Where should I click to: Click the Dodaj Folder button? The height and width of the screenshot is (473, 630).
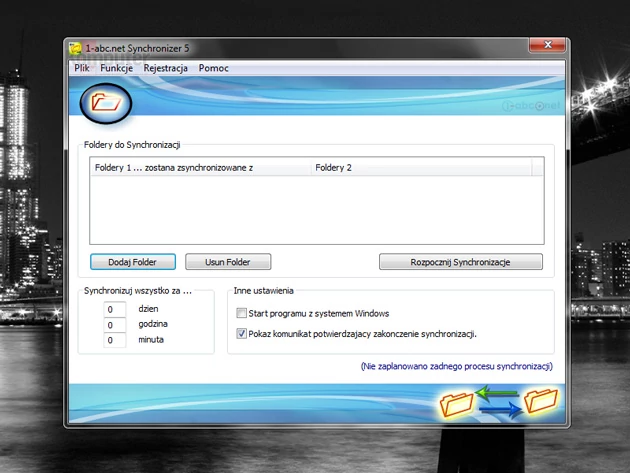click(x=133, y=262)
